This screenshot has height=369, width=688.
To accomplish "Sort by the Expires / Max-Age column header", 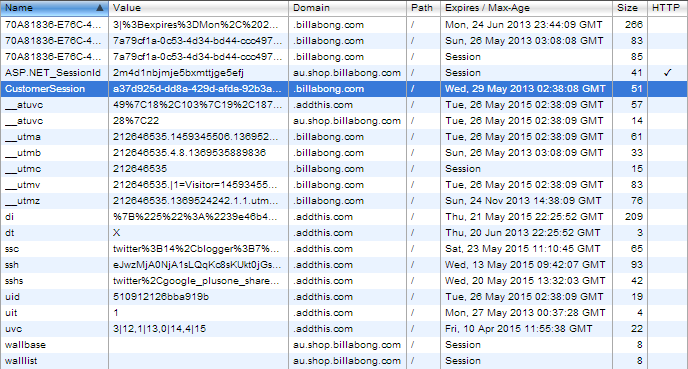I will point(526,8).
